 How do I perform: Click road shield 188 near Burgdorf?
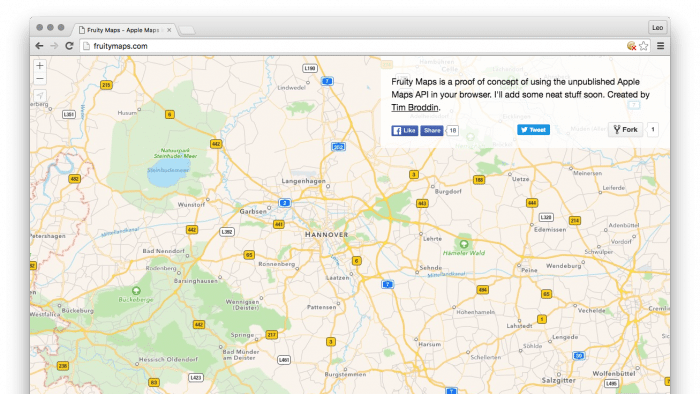click(479, 180)
